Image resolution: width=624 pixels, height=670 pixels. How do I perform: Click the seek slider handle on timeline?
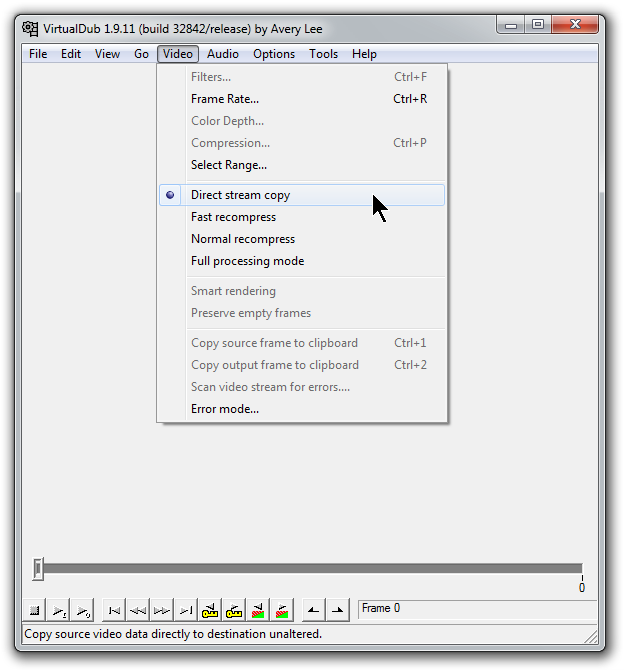pos(38,569)
